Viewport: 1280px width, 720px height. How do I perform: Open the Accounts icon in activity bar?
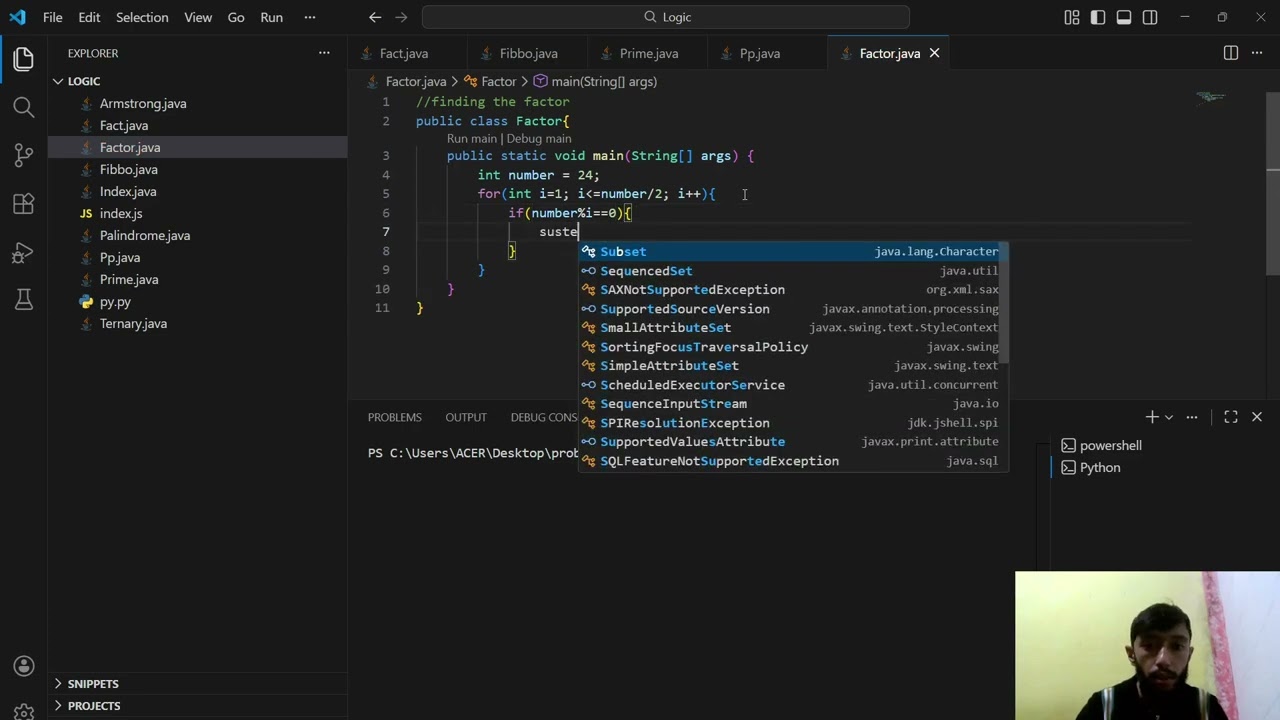(24, 667)
